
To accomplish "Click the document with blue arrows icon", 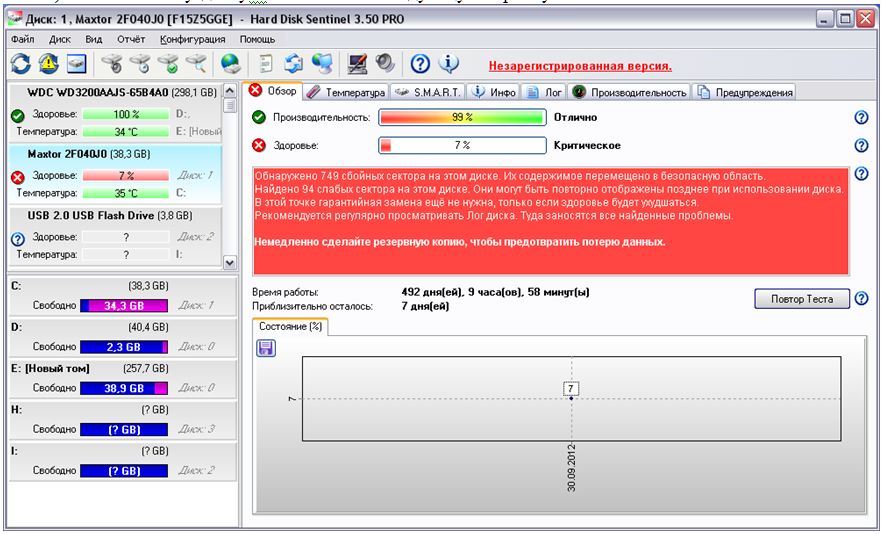I will pos(293,64).
